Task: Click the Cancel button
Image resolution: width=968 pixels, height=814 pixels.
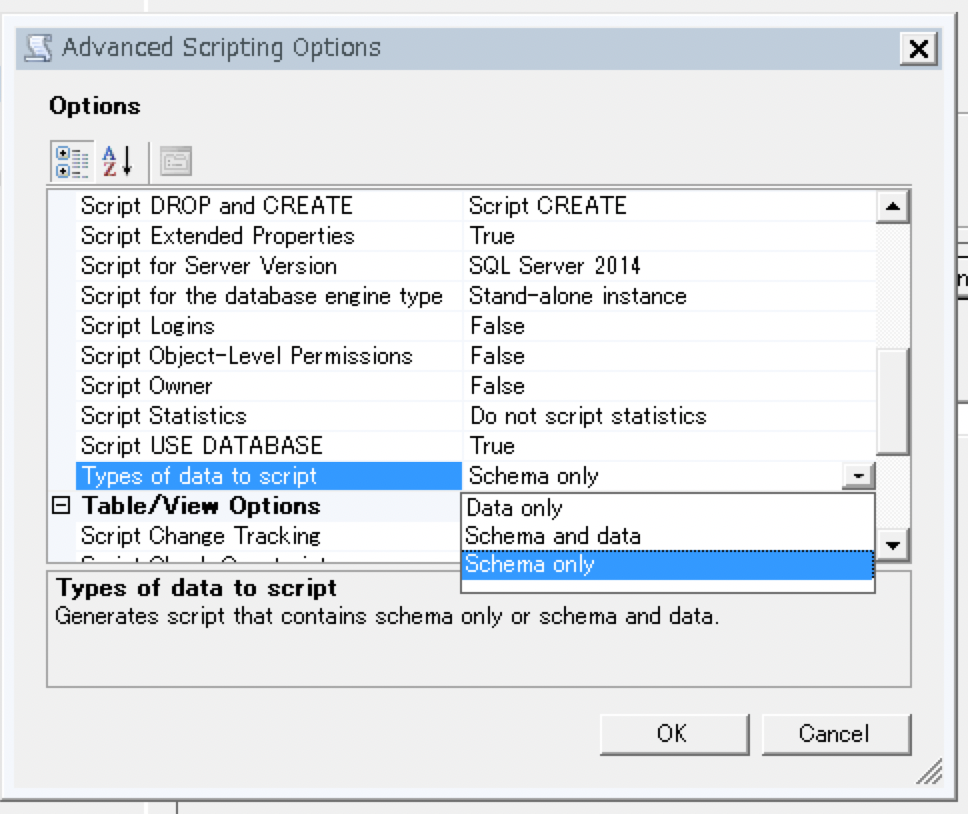Action: click(835, 734)
